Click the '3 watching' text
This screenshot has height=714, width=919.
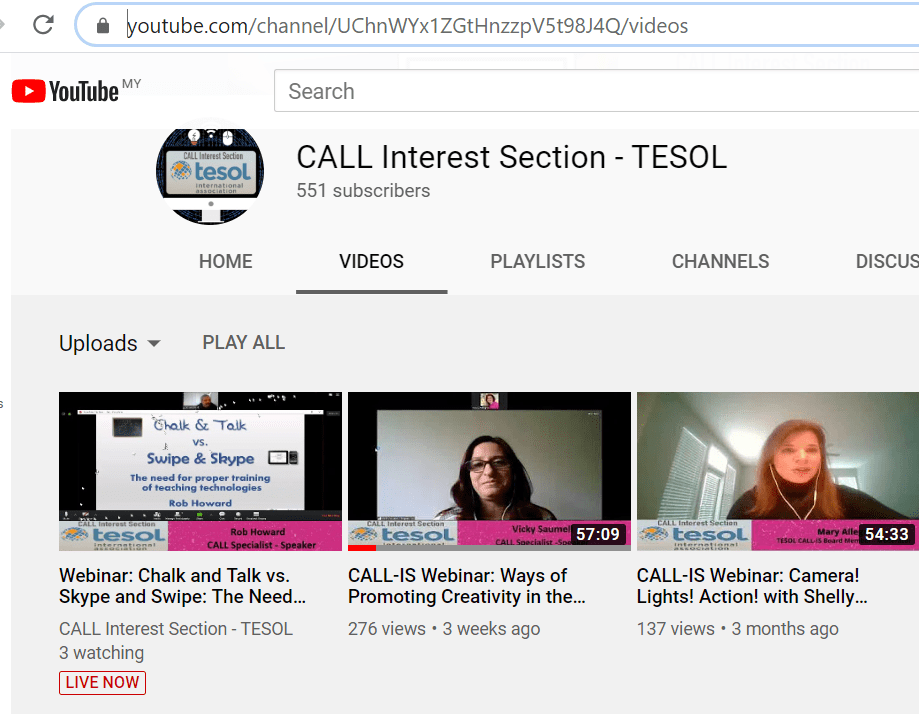tap(101, 652)
